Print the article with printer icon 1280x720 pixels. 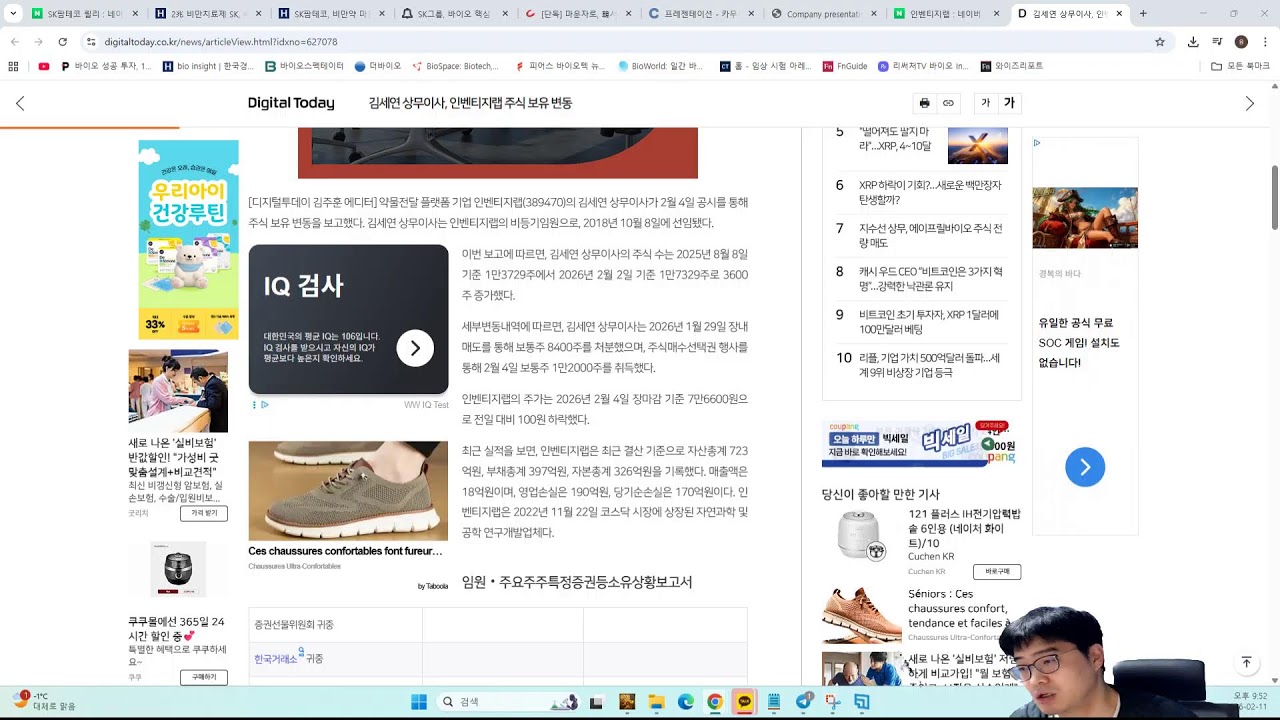(x=924, y=103)
